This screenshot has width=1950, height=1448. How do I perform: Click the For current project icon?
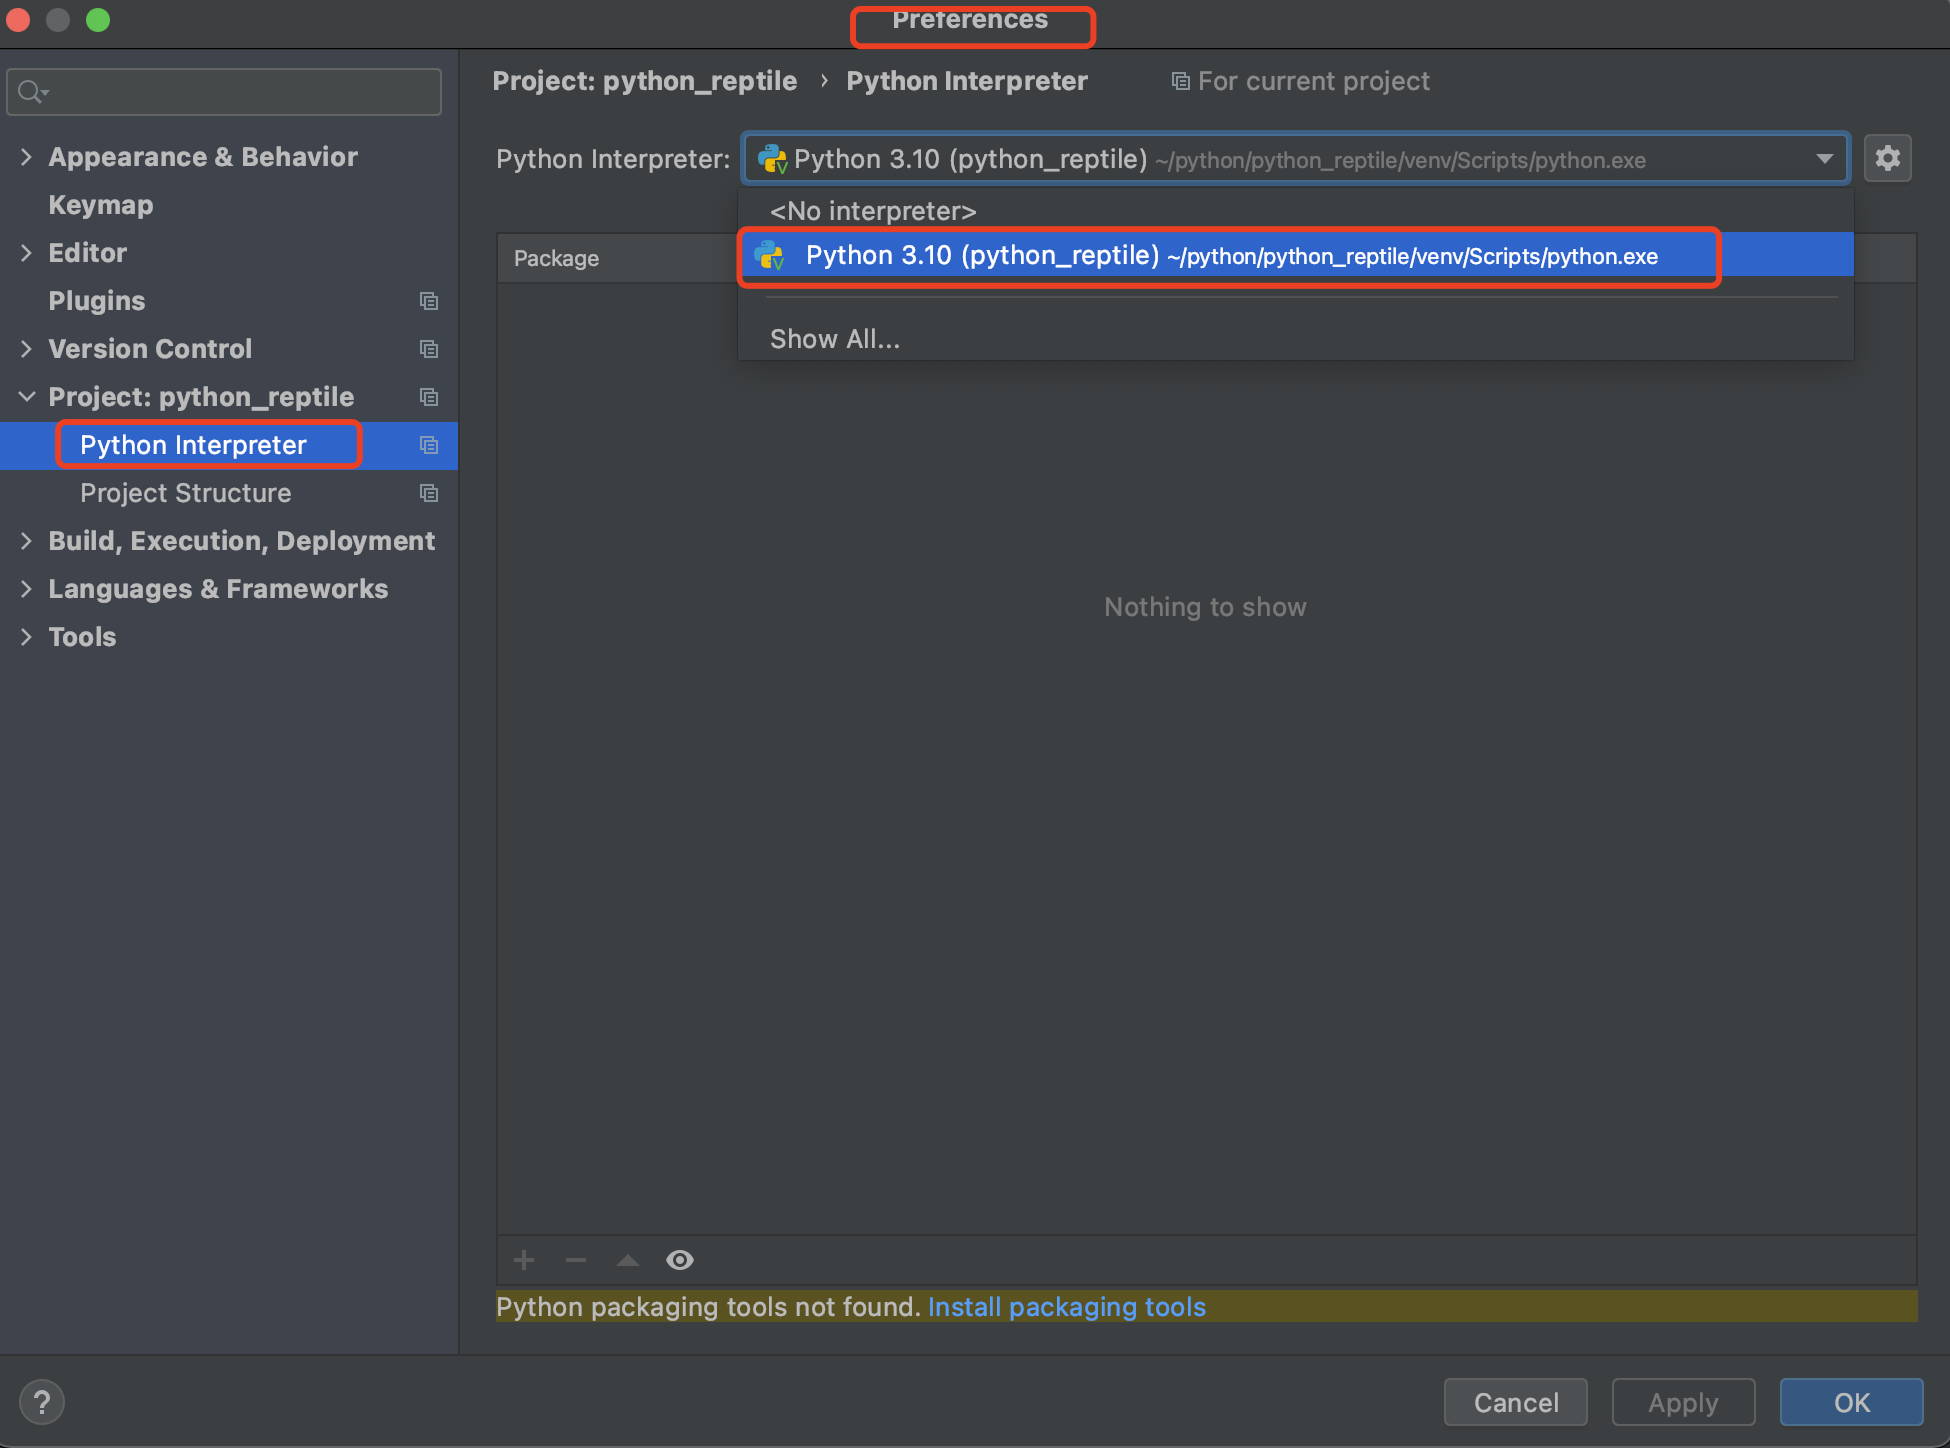coord(1181,81)
